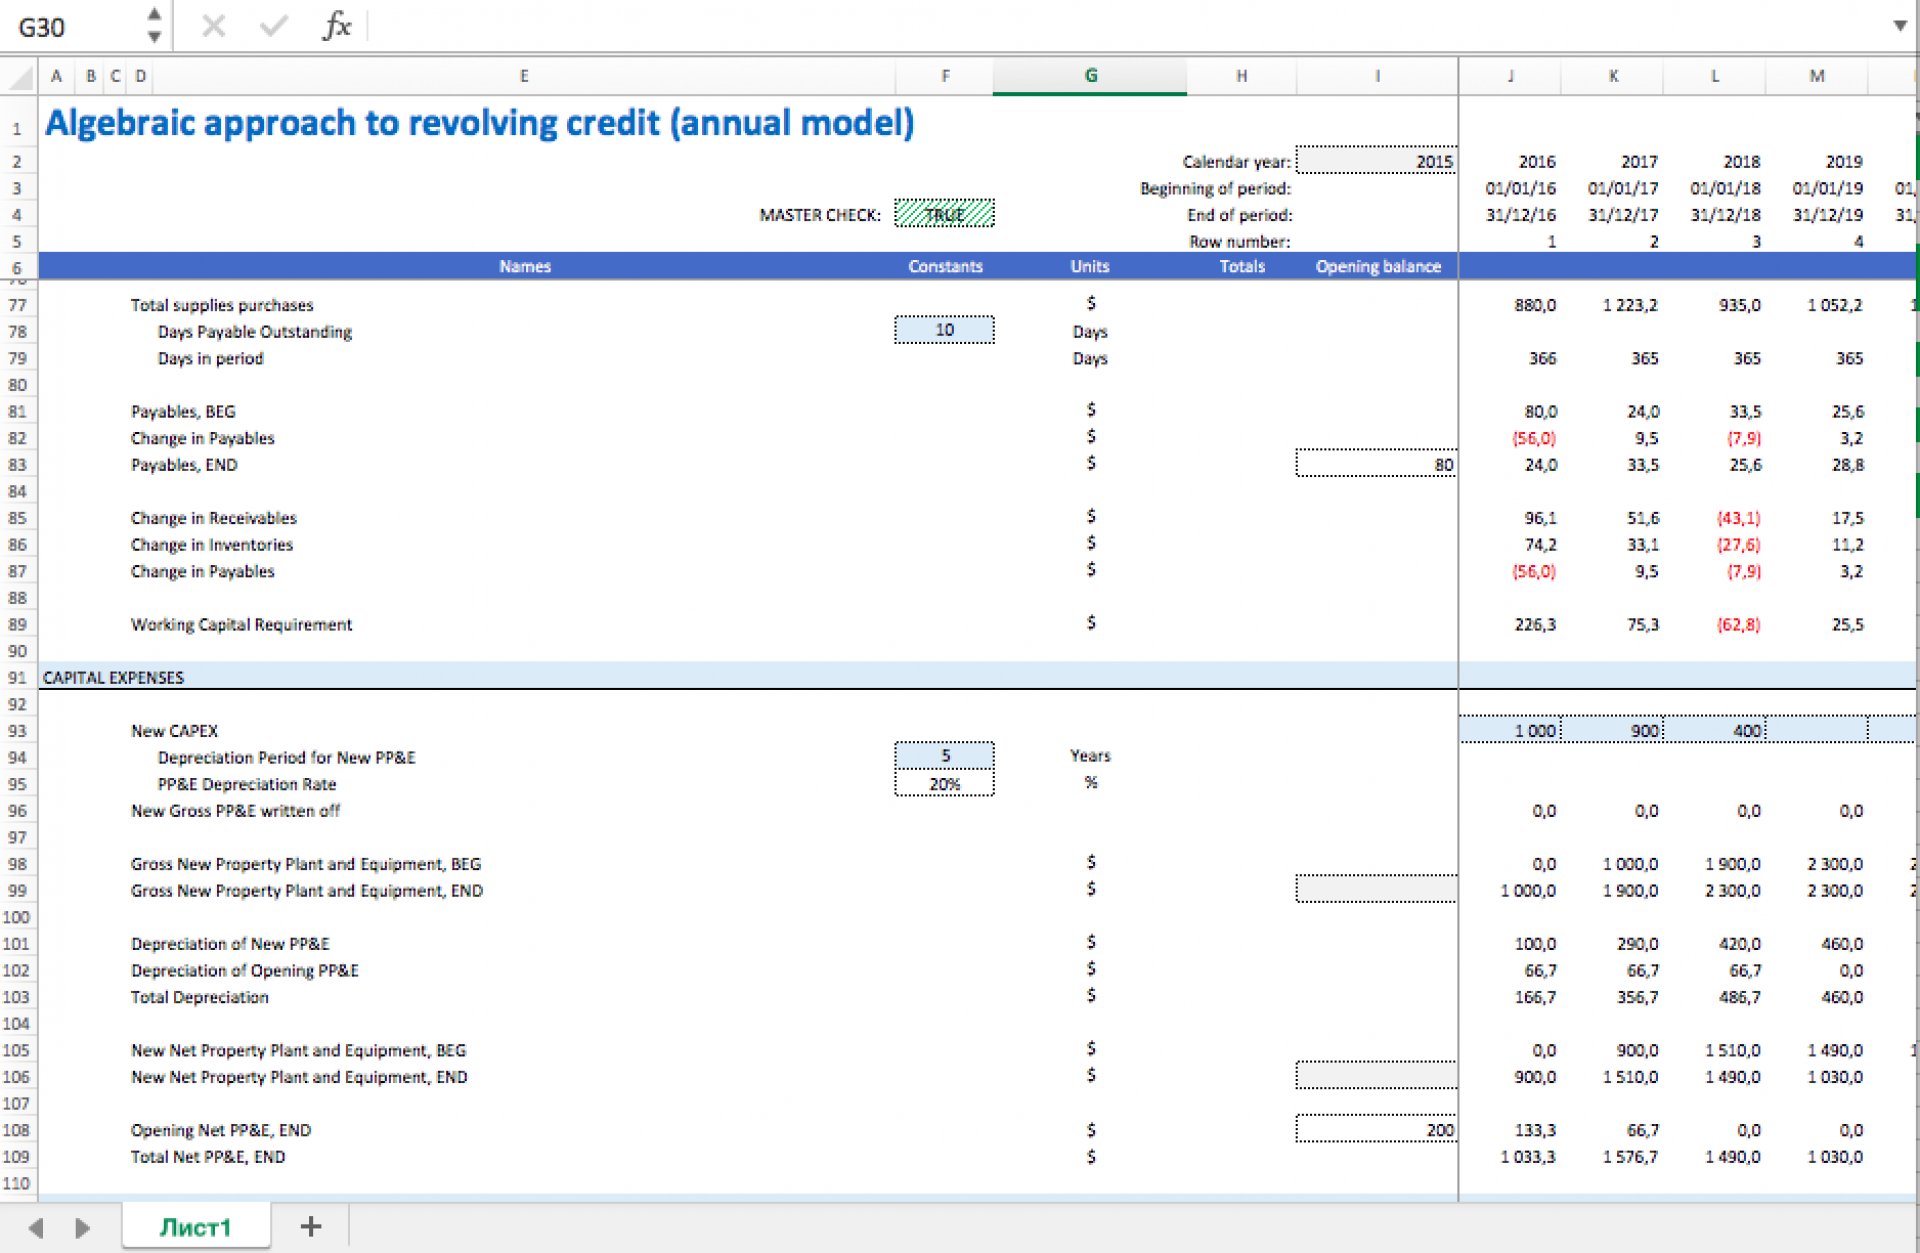The height and width of the screenshot is (1253, 1920).
Task: Click 2016 Total supplies purchases 880,0
Action: tap(1534, 305)
